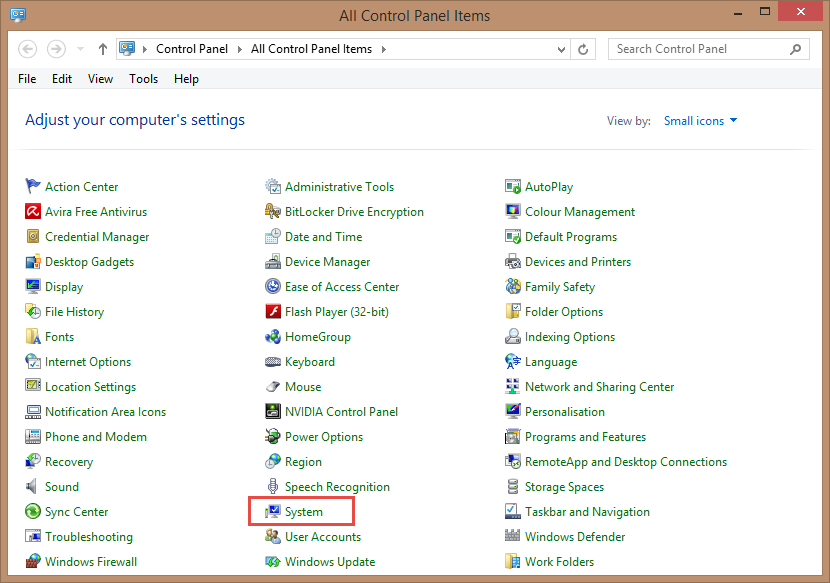Go back with the Back arrow button
The width and height of the screenshot is (830, 583).
(x=28, y=49)
